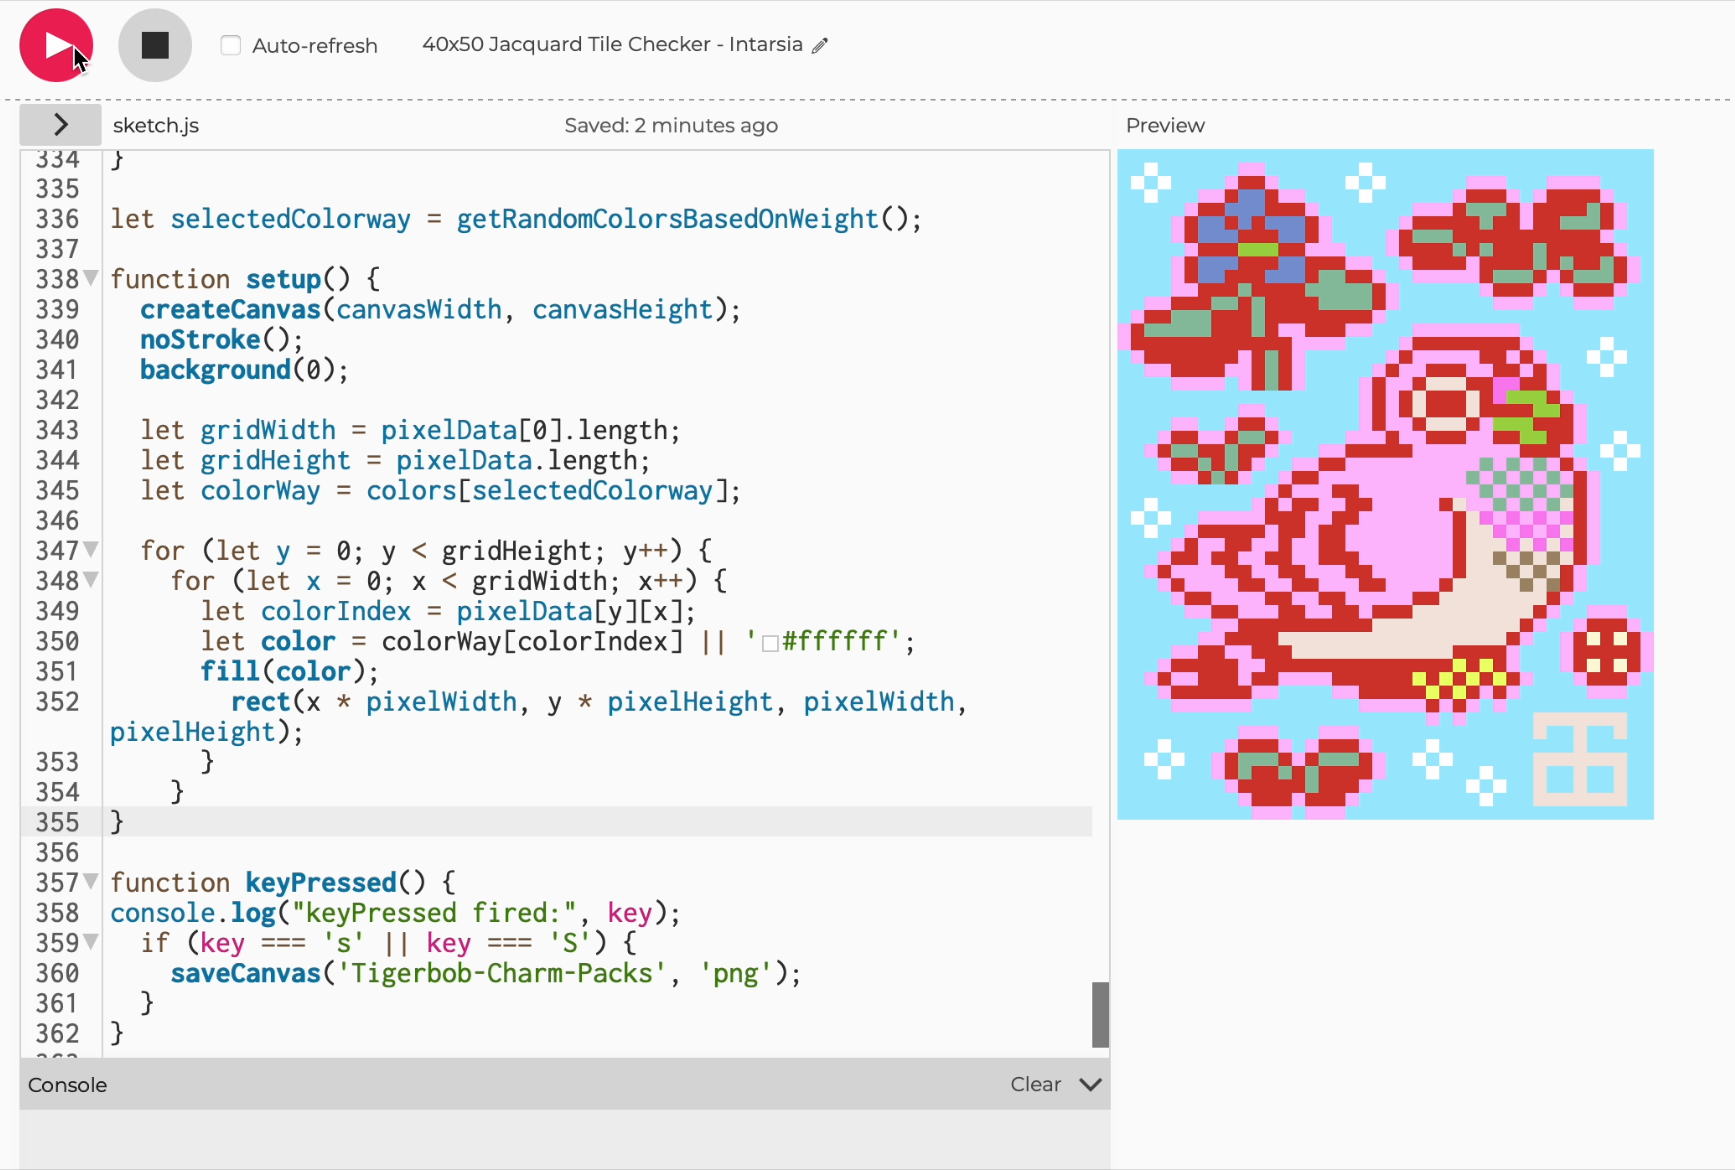Click colorWay declaration on line 345

click(440, 491)
